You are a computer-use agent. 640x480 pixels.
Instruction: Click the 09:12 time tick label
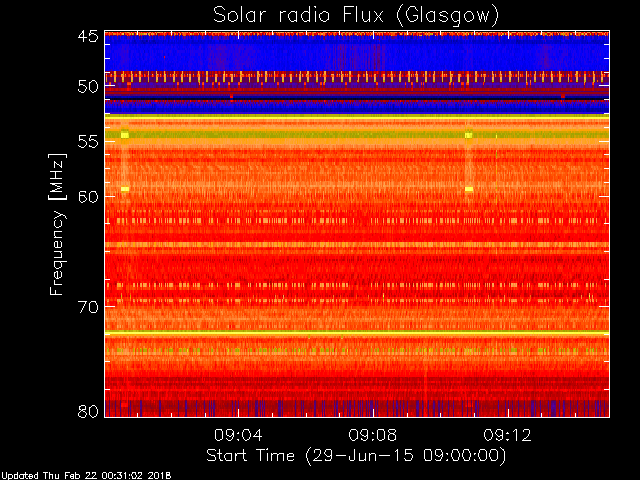pos(507,435)
